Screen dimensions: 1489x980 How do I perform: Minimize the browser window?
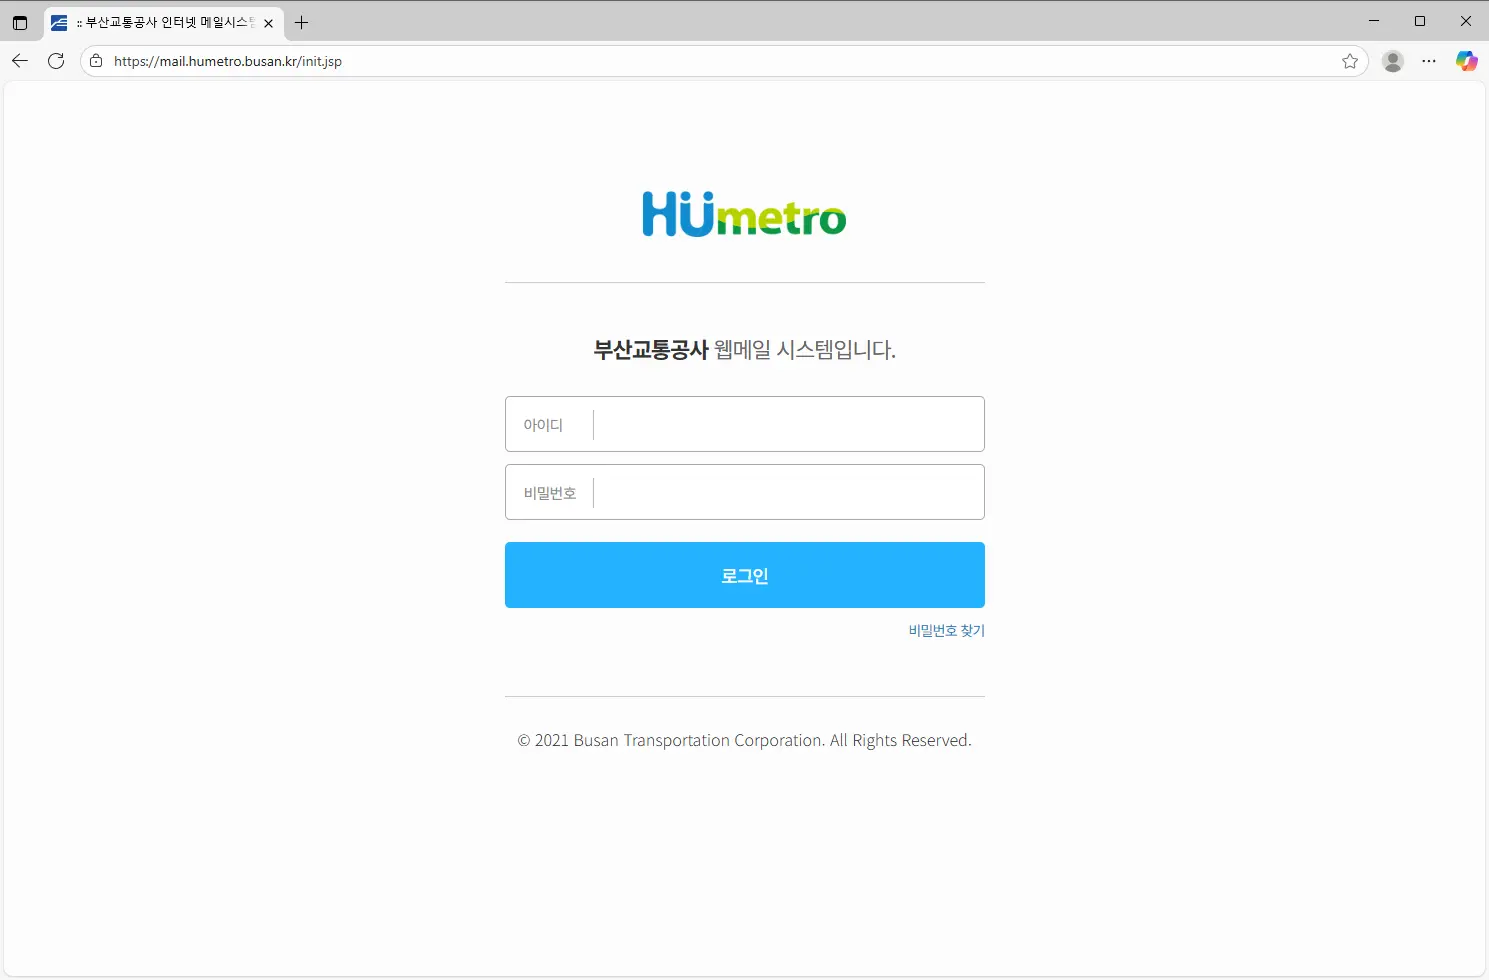[1374, 21]
